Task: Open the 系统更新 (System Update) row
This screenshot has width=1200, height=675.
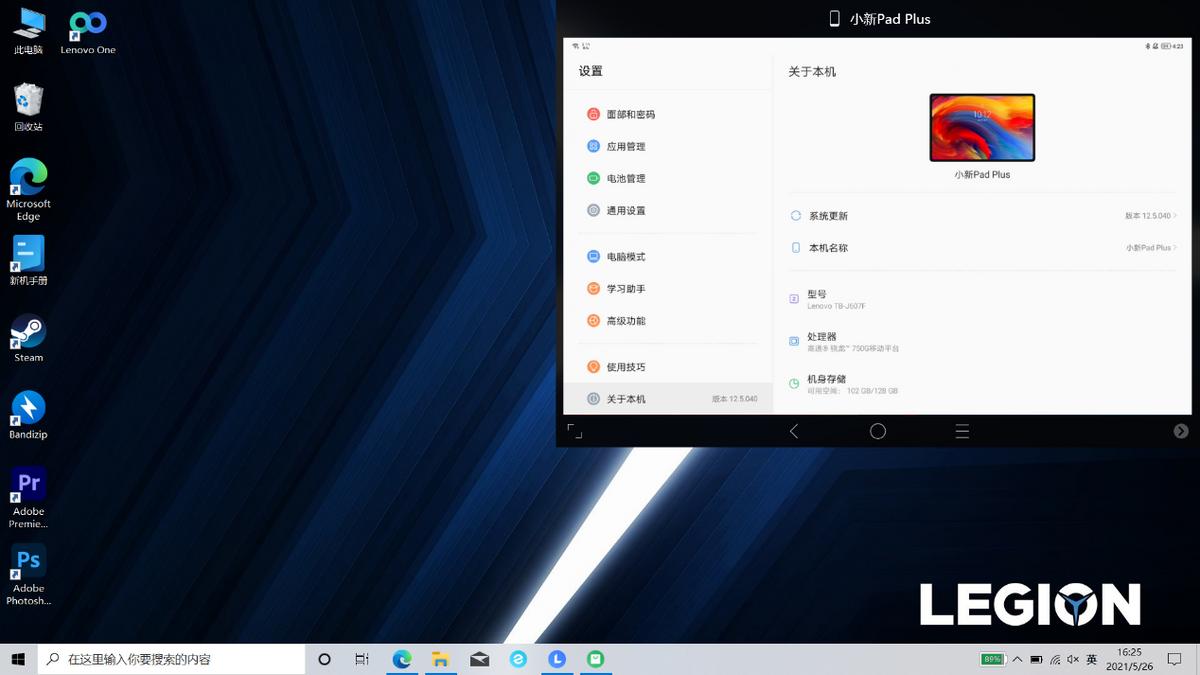Action: click(980, 215)
